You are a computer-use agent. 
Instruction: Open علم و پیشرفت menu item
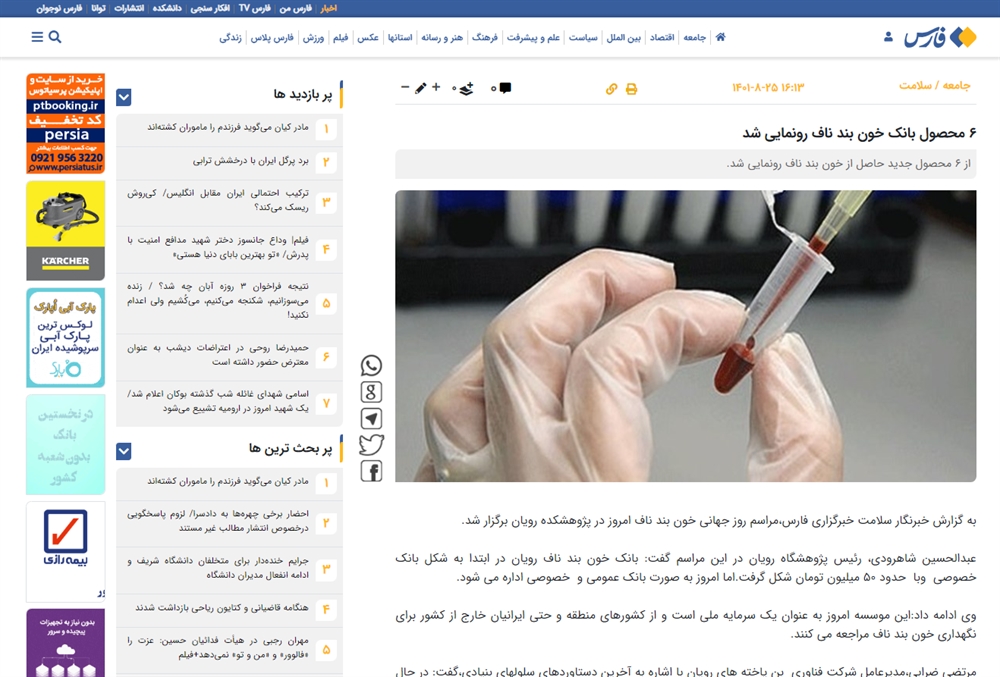[x=533, y=38]
